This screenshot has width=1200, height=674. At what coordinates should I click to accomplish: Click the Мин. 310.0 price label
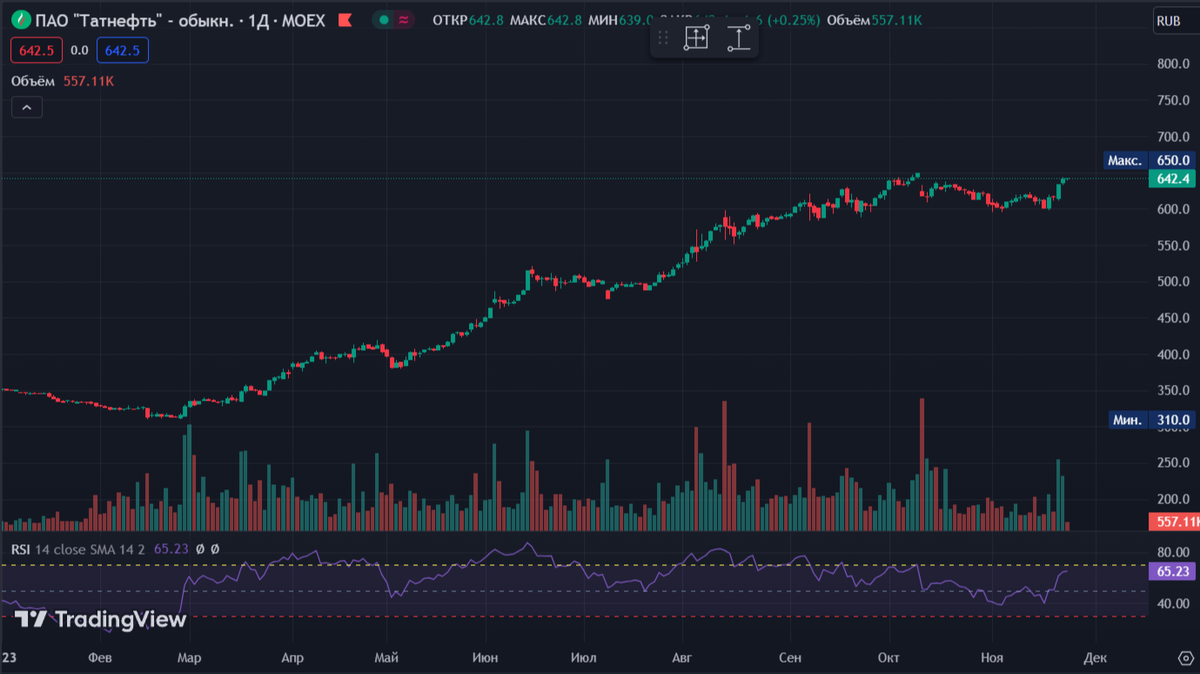(1152, 420)
